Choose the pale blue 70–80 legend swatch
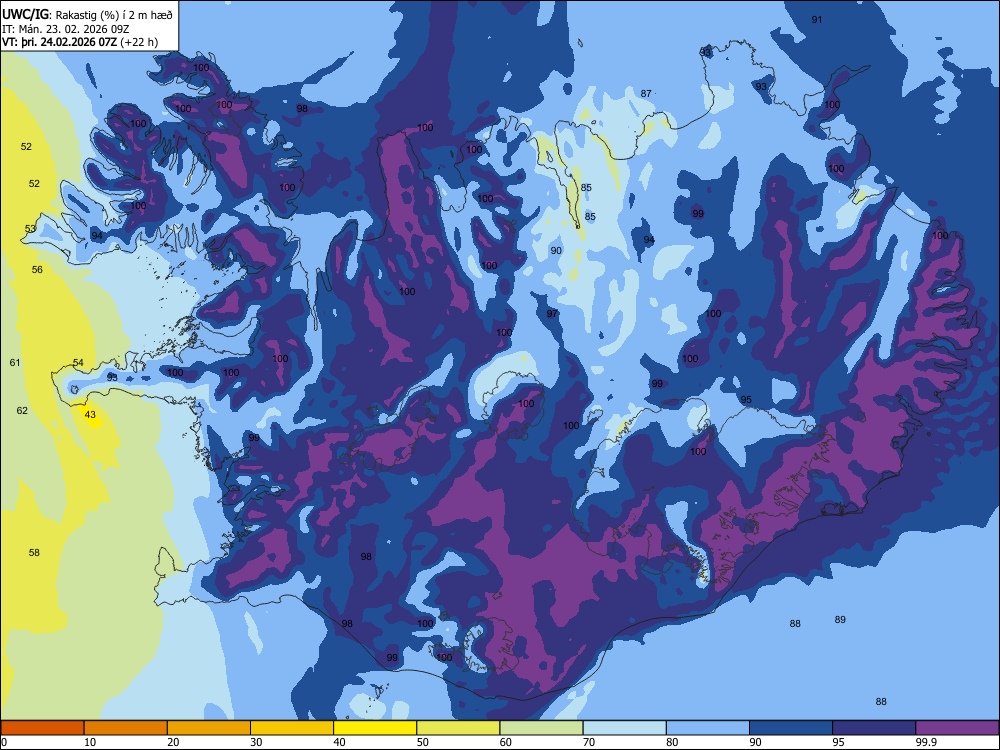Screen dimensions: 1000x750 point(624,728)
